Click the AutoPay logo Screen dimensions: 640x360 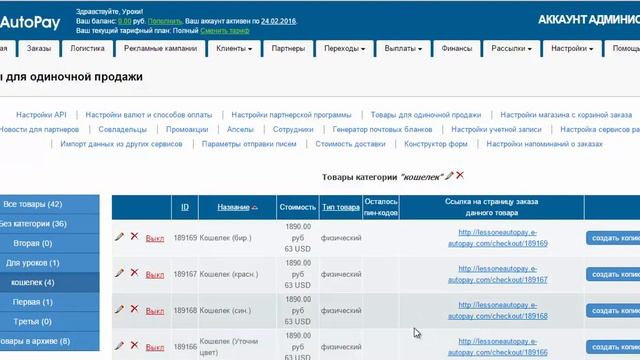click(x=29, y=22)
